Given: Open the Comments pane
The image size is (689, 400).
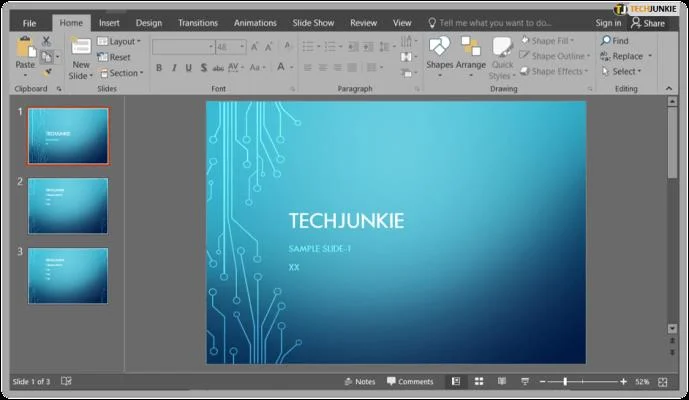Looking at the screenshot, I should (x=410, y=382).
